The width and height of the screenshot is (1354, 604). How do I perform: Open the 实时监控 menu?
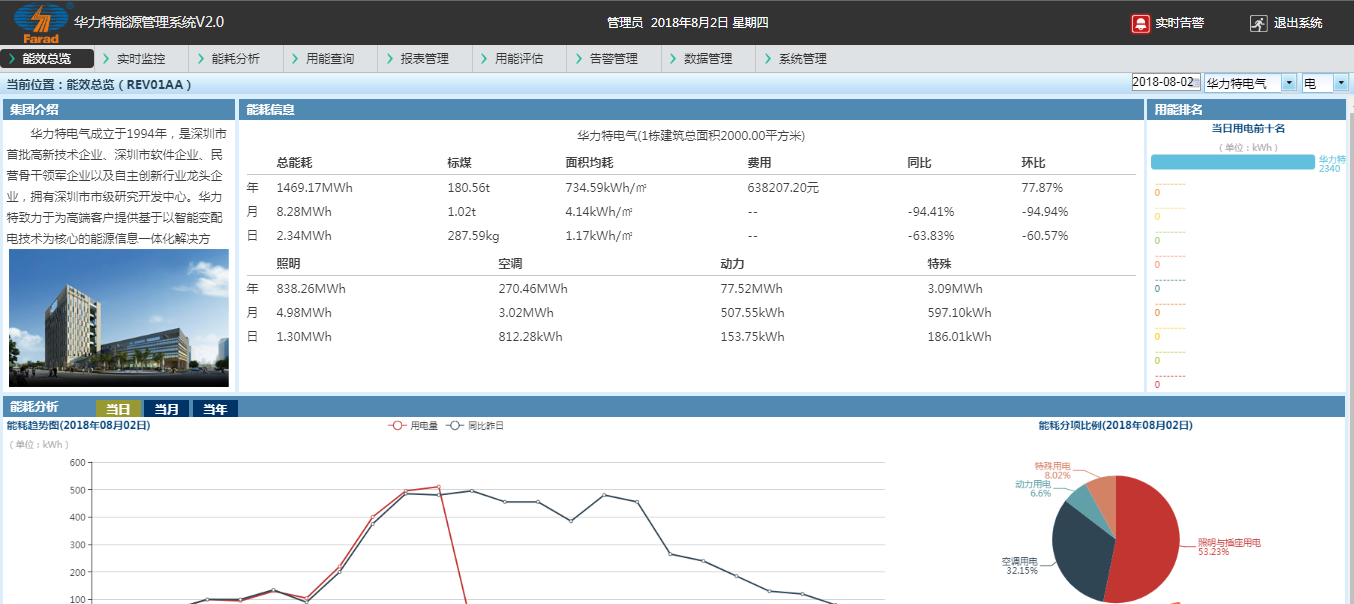click(x=141, y=59)
